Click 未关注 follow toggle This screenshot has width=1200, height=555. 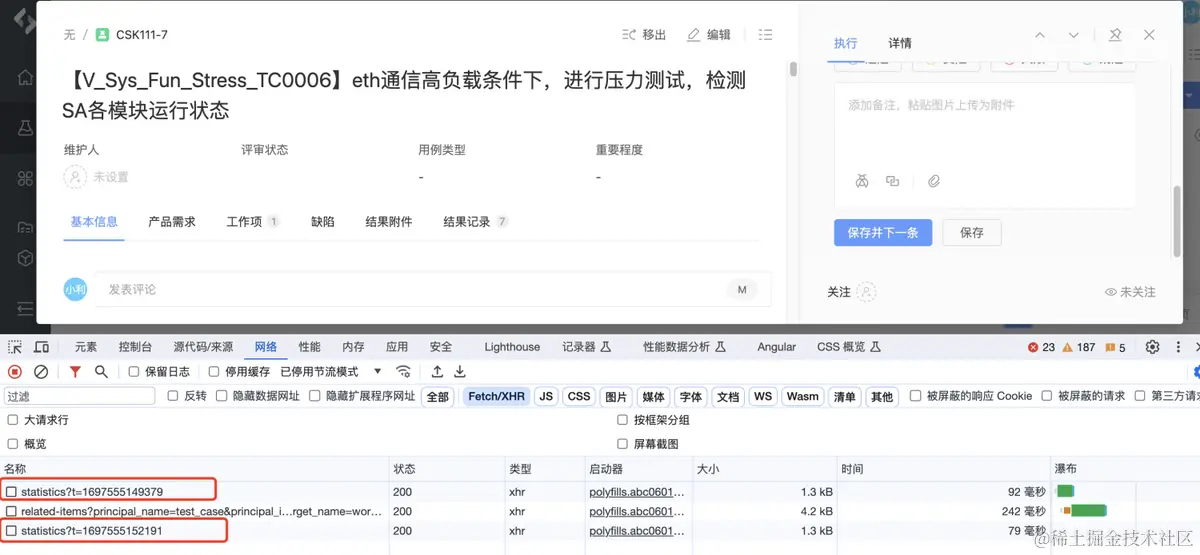click(1130, 292)
